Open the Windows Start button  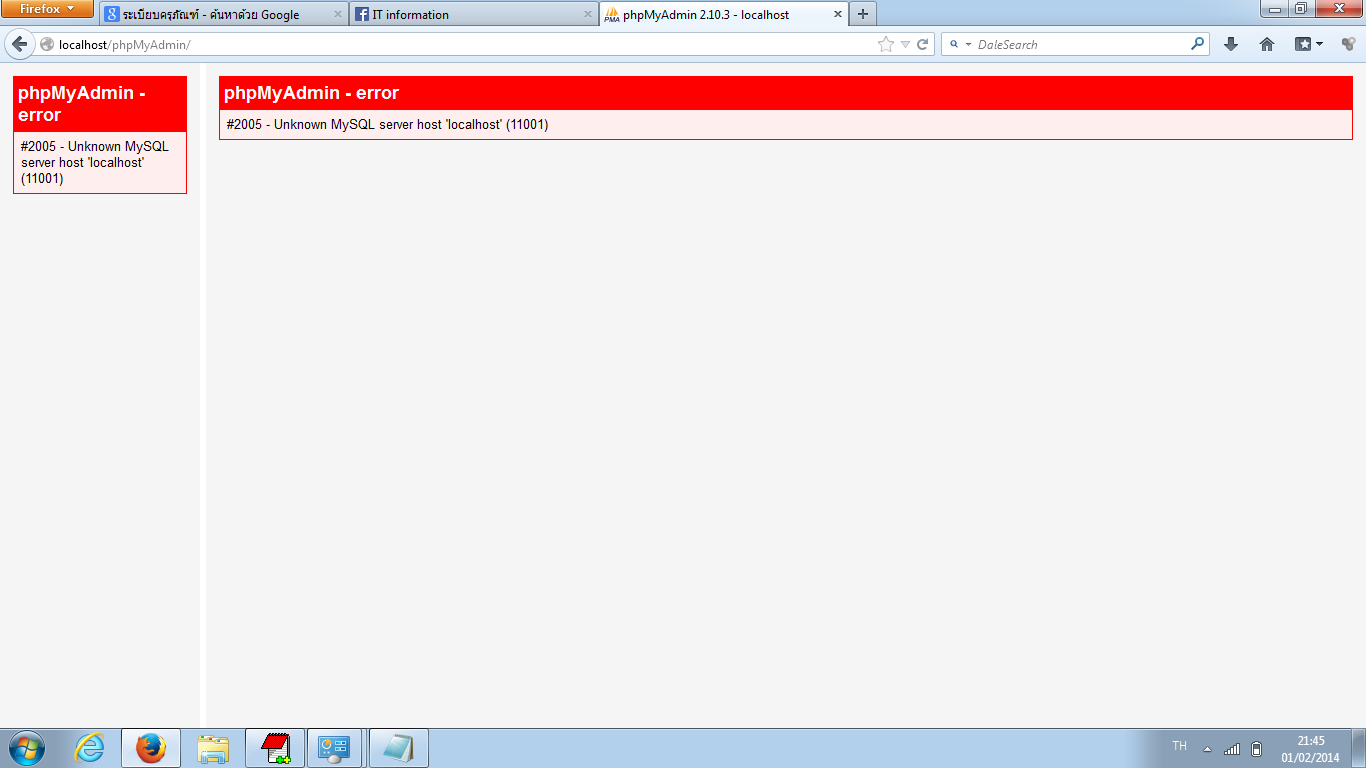(x=27, y=748)
